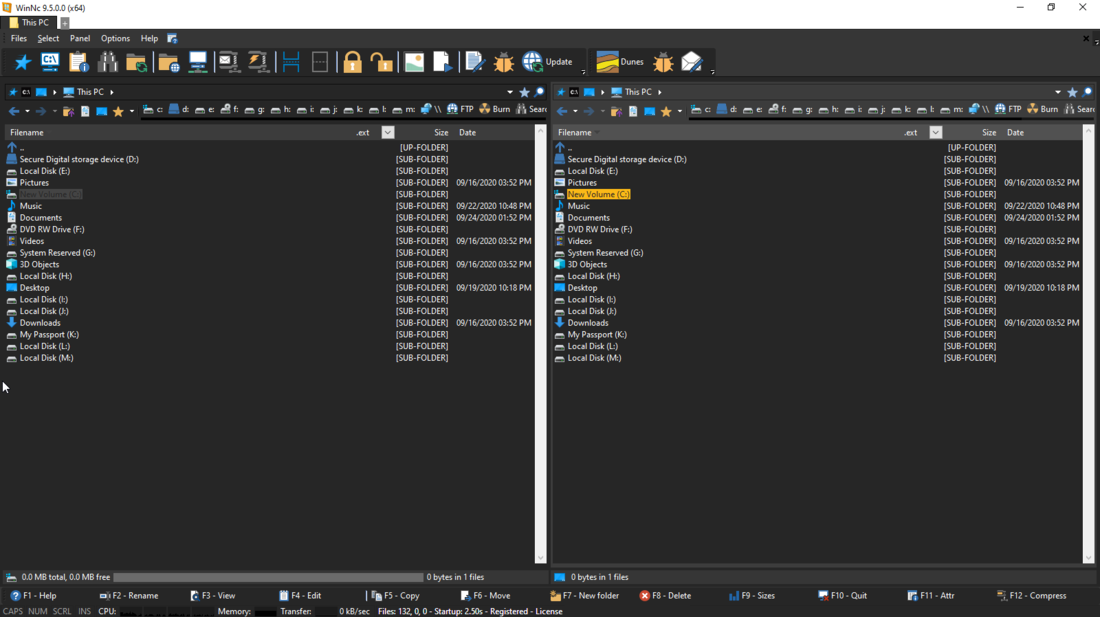Click F8 - Delete button
Screen dimensions: 1100x617
tap(665, 595)
